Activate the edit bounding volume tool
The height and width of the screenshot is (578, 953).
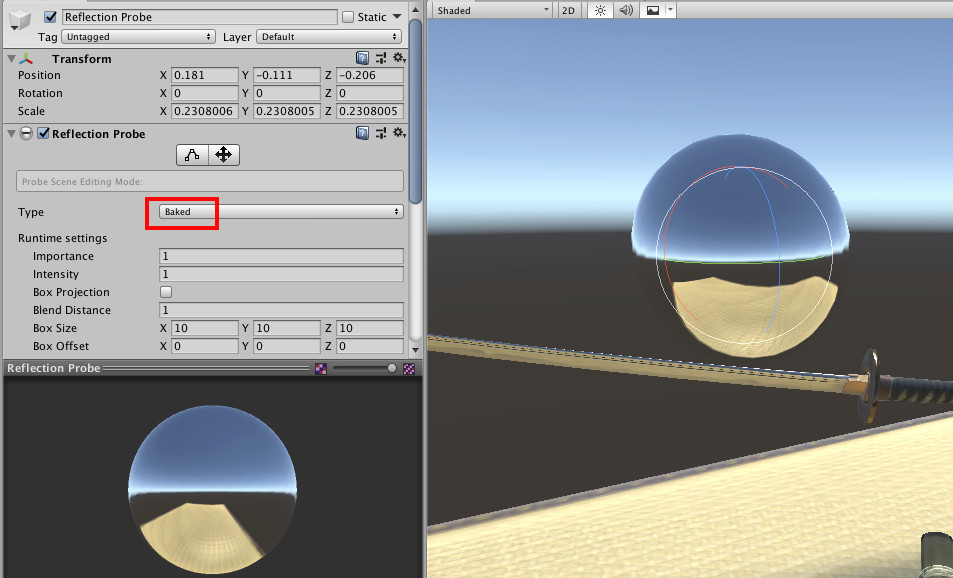tap(192, 155)
